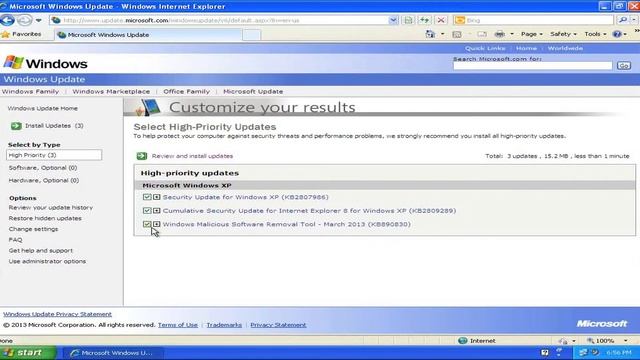This screenshot has width=640, height=360.
Task: Open footer Privacy Statement link
Action: point(278,325)
